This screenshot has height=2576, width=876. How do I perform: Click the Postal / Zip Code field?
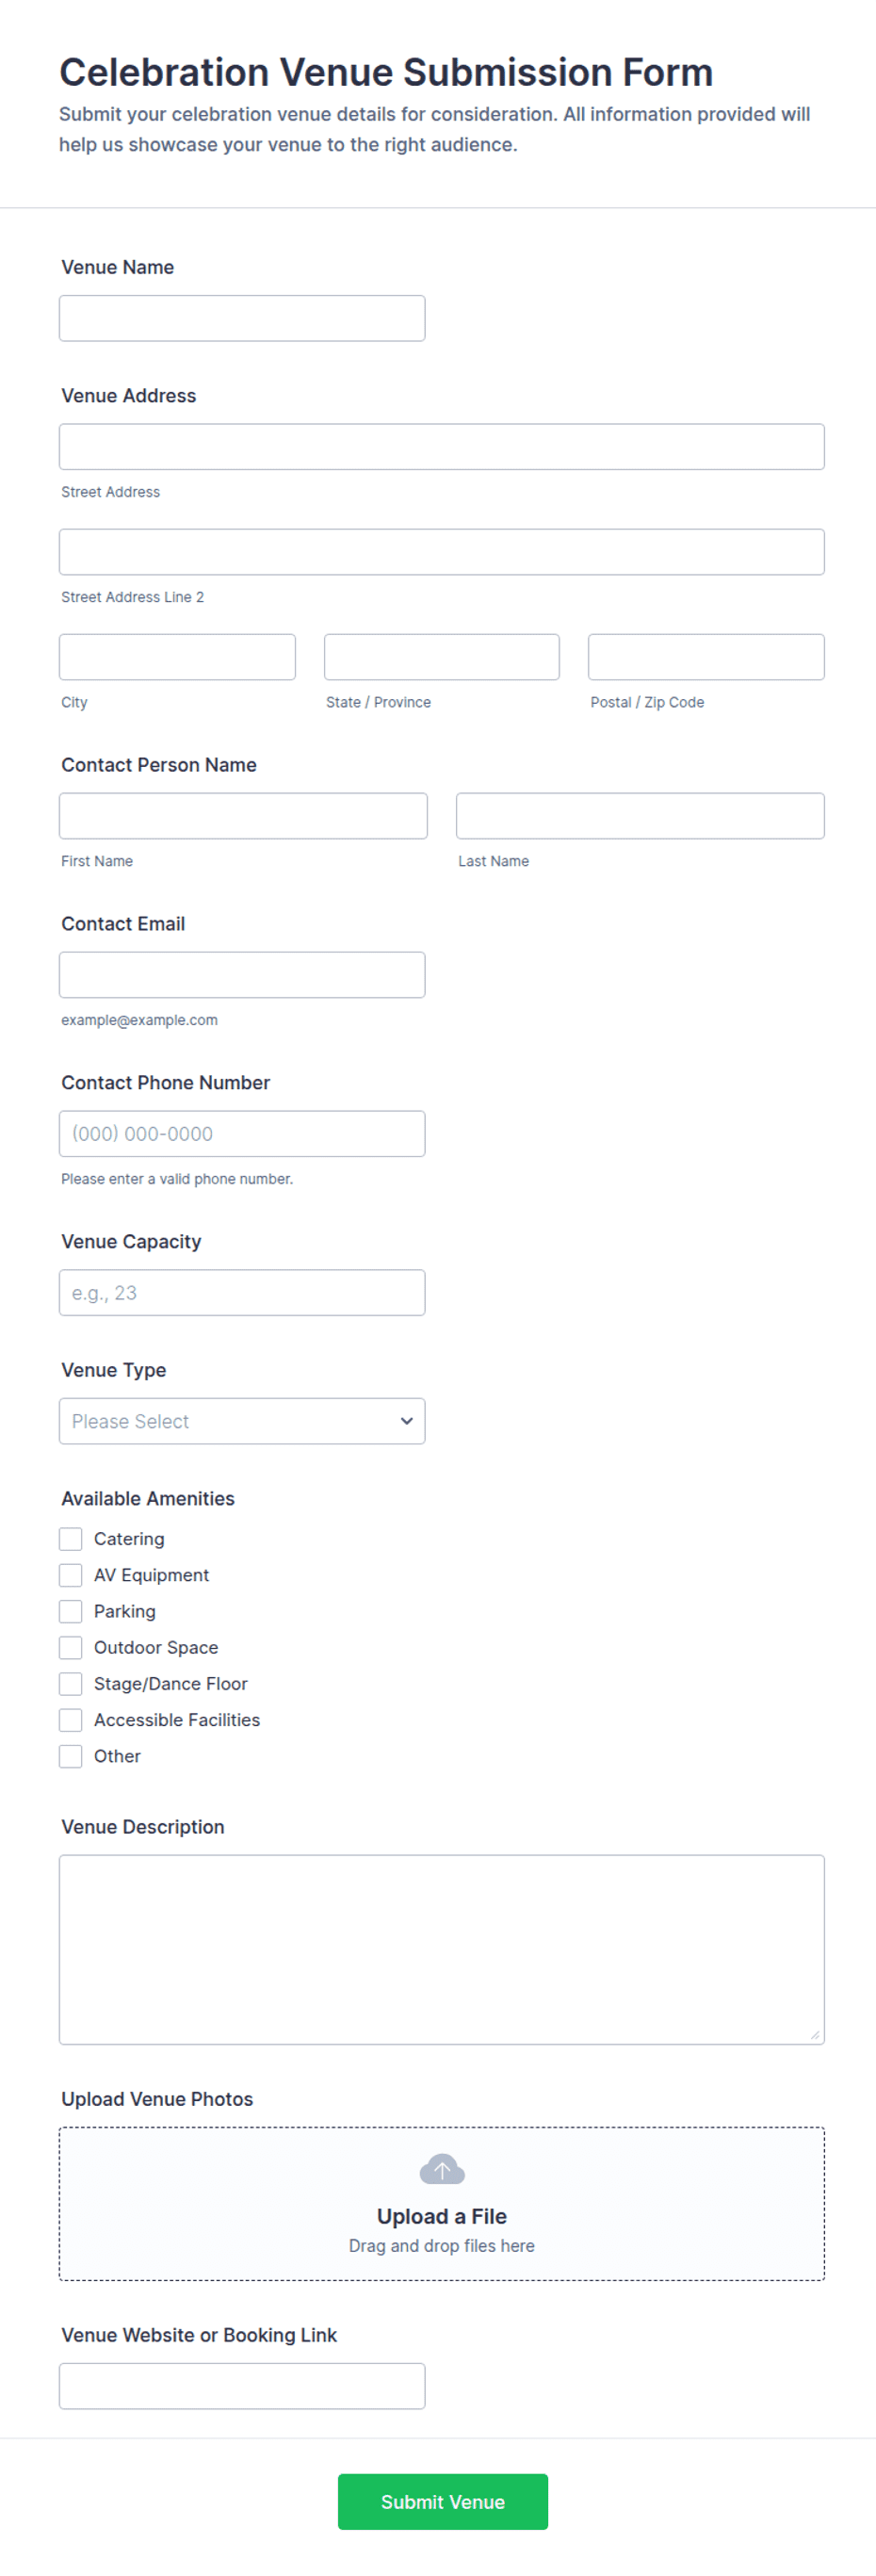click(x=706, y=657)
